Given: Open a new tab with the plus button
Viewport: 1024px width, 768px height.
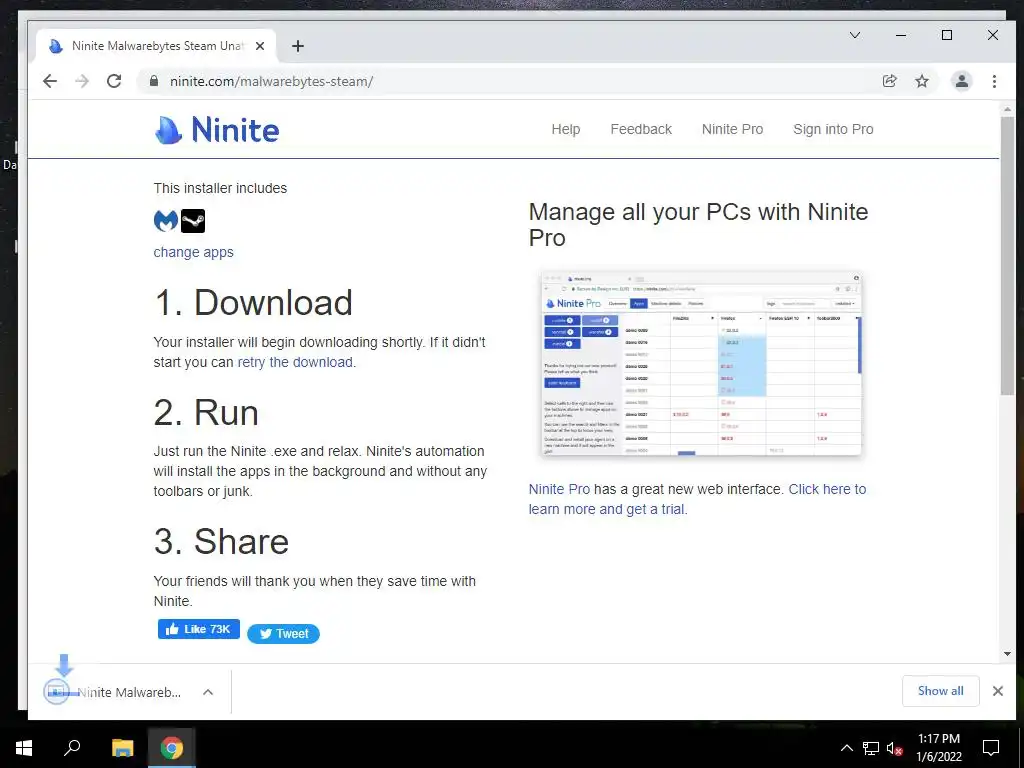Looking at the screenshot, I should tap(298, 46).
